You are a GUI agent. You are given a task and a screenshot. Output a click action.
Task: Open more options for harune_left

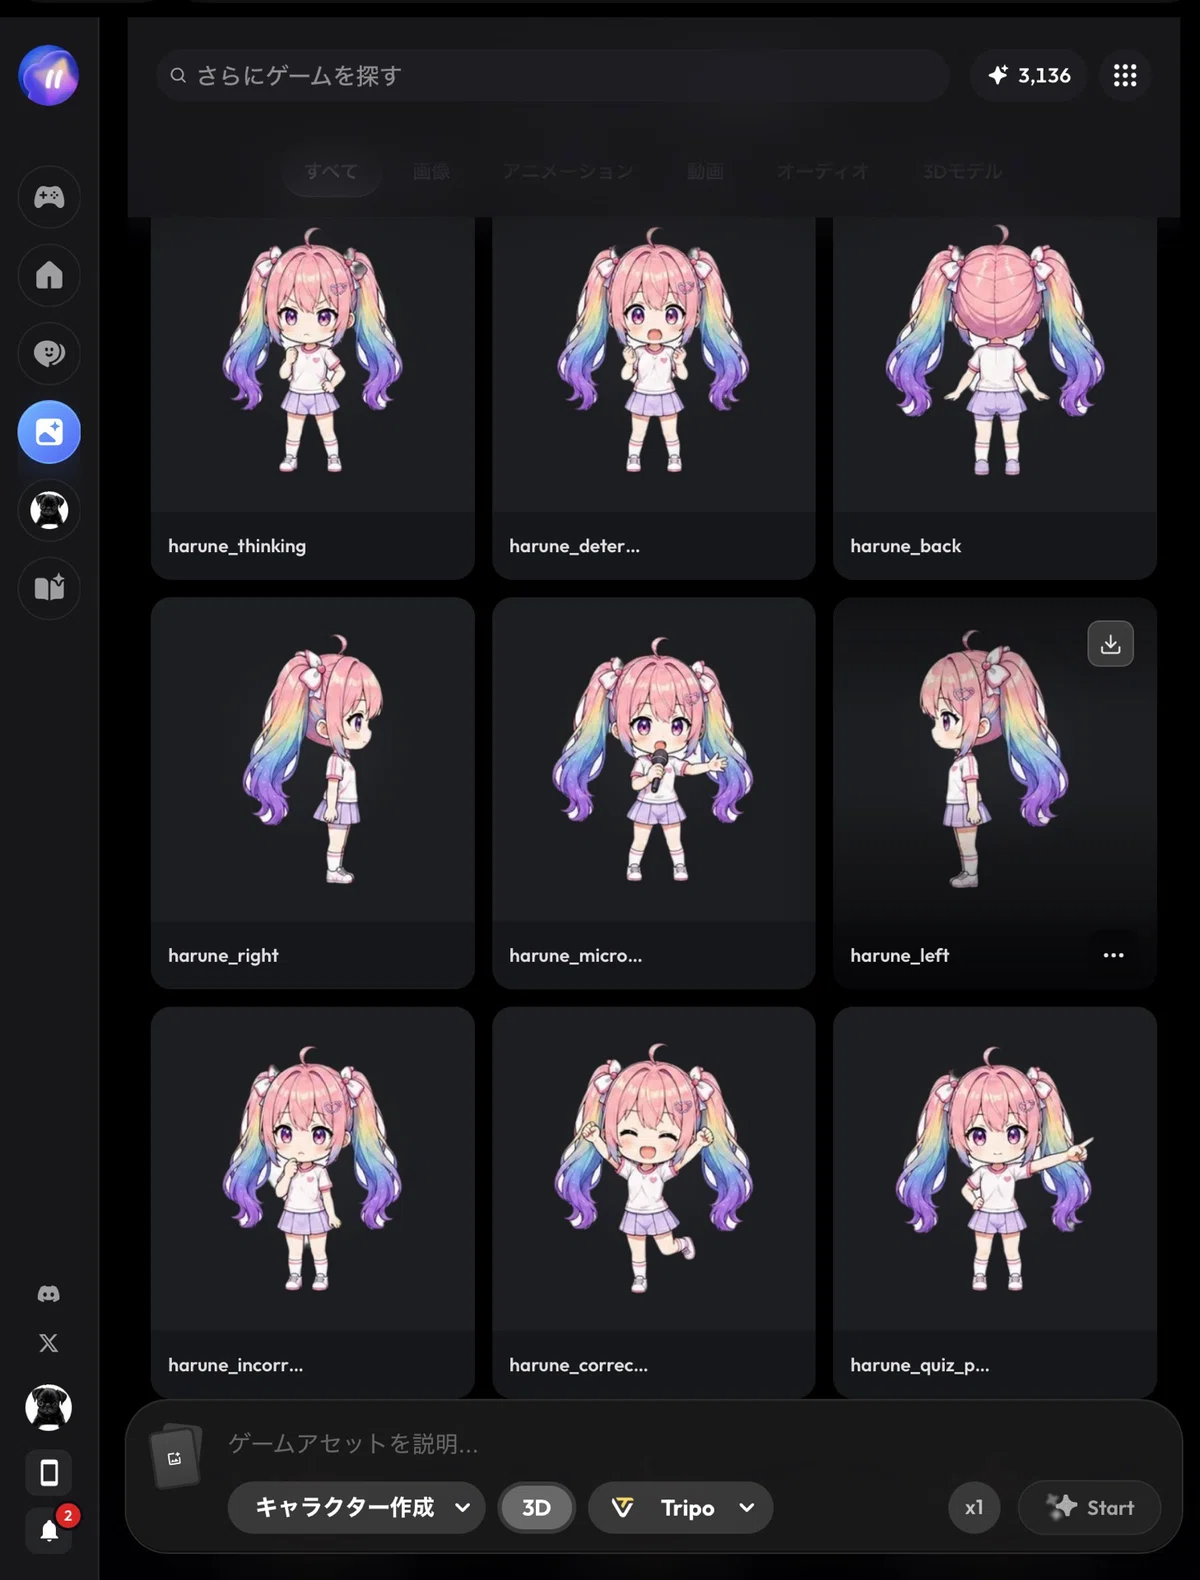click(x=1113, y=955)
